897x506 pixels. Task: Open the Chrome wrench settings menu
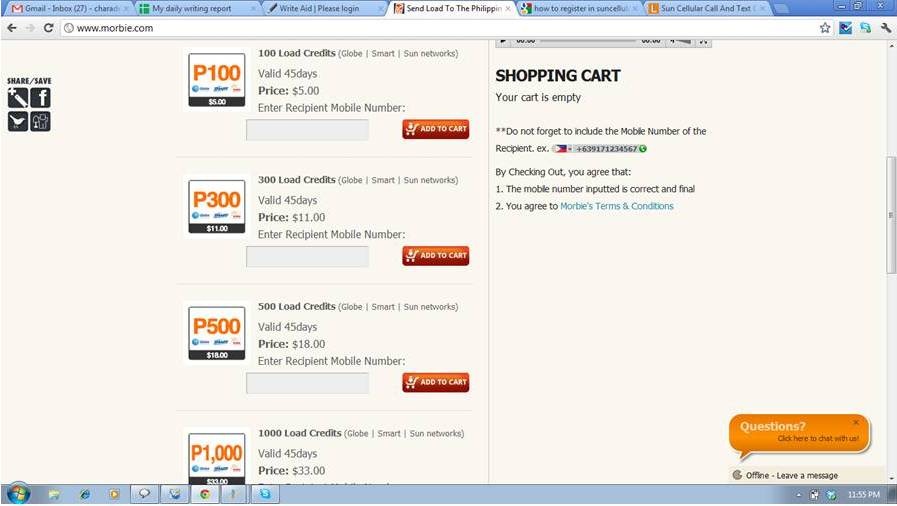(x=886, y=28)
